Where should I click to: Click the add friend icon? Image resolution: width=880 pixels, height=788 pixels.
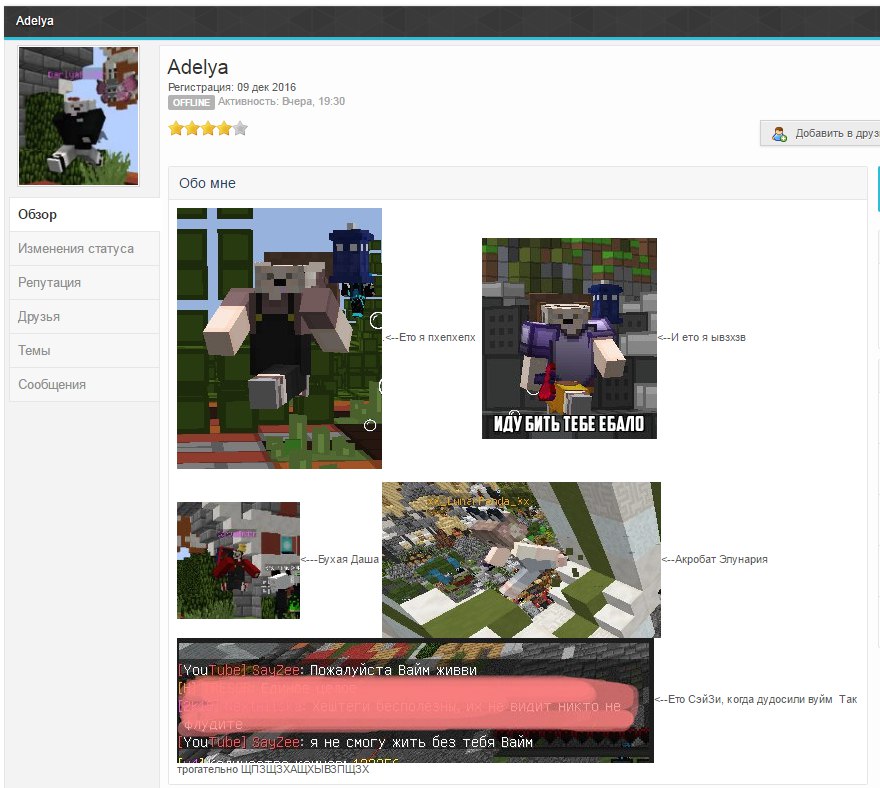(x=779, y=134)
